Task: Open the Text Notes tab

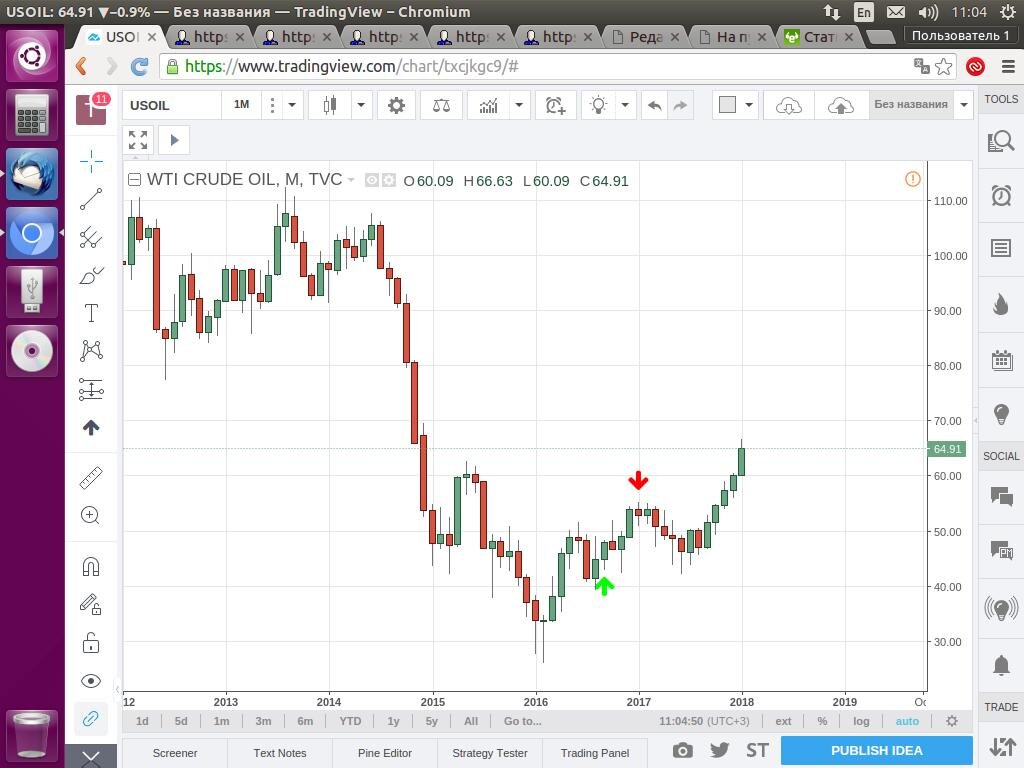Action: (x=280, y=753)
